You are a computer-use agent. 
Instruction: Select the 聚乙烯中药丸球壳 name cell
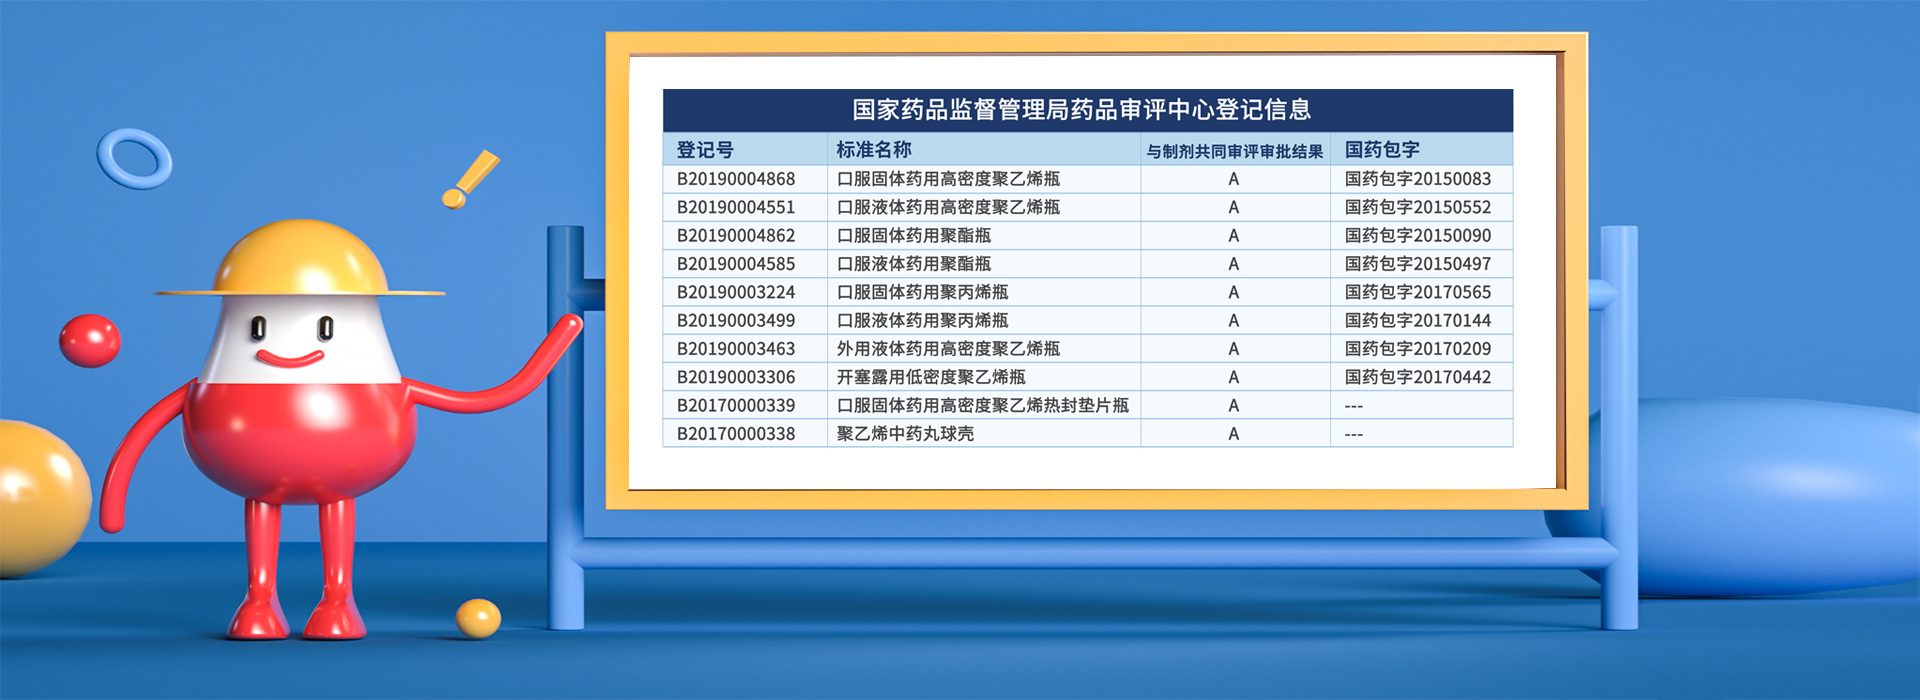point(905,434)
